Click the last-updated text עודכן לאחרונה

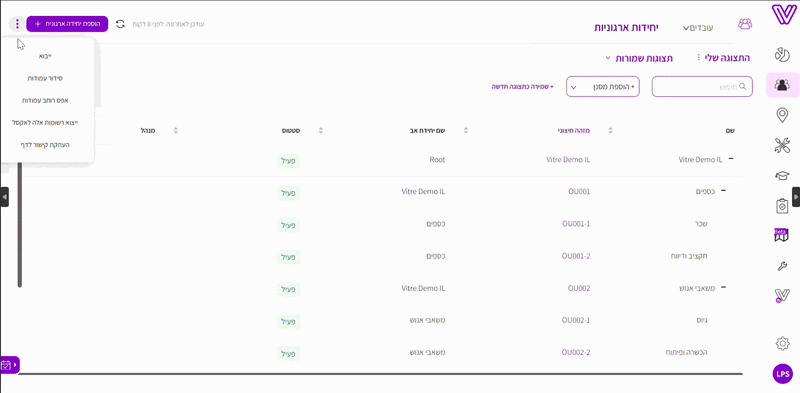168,24
